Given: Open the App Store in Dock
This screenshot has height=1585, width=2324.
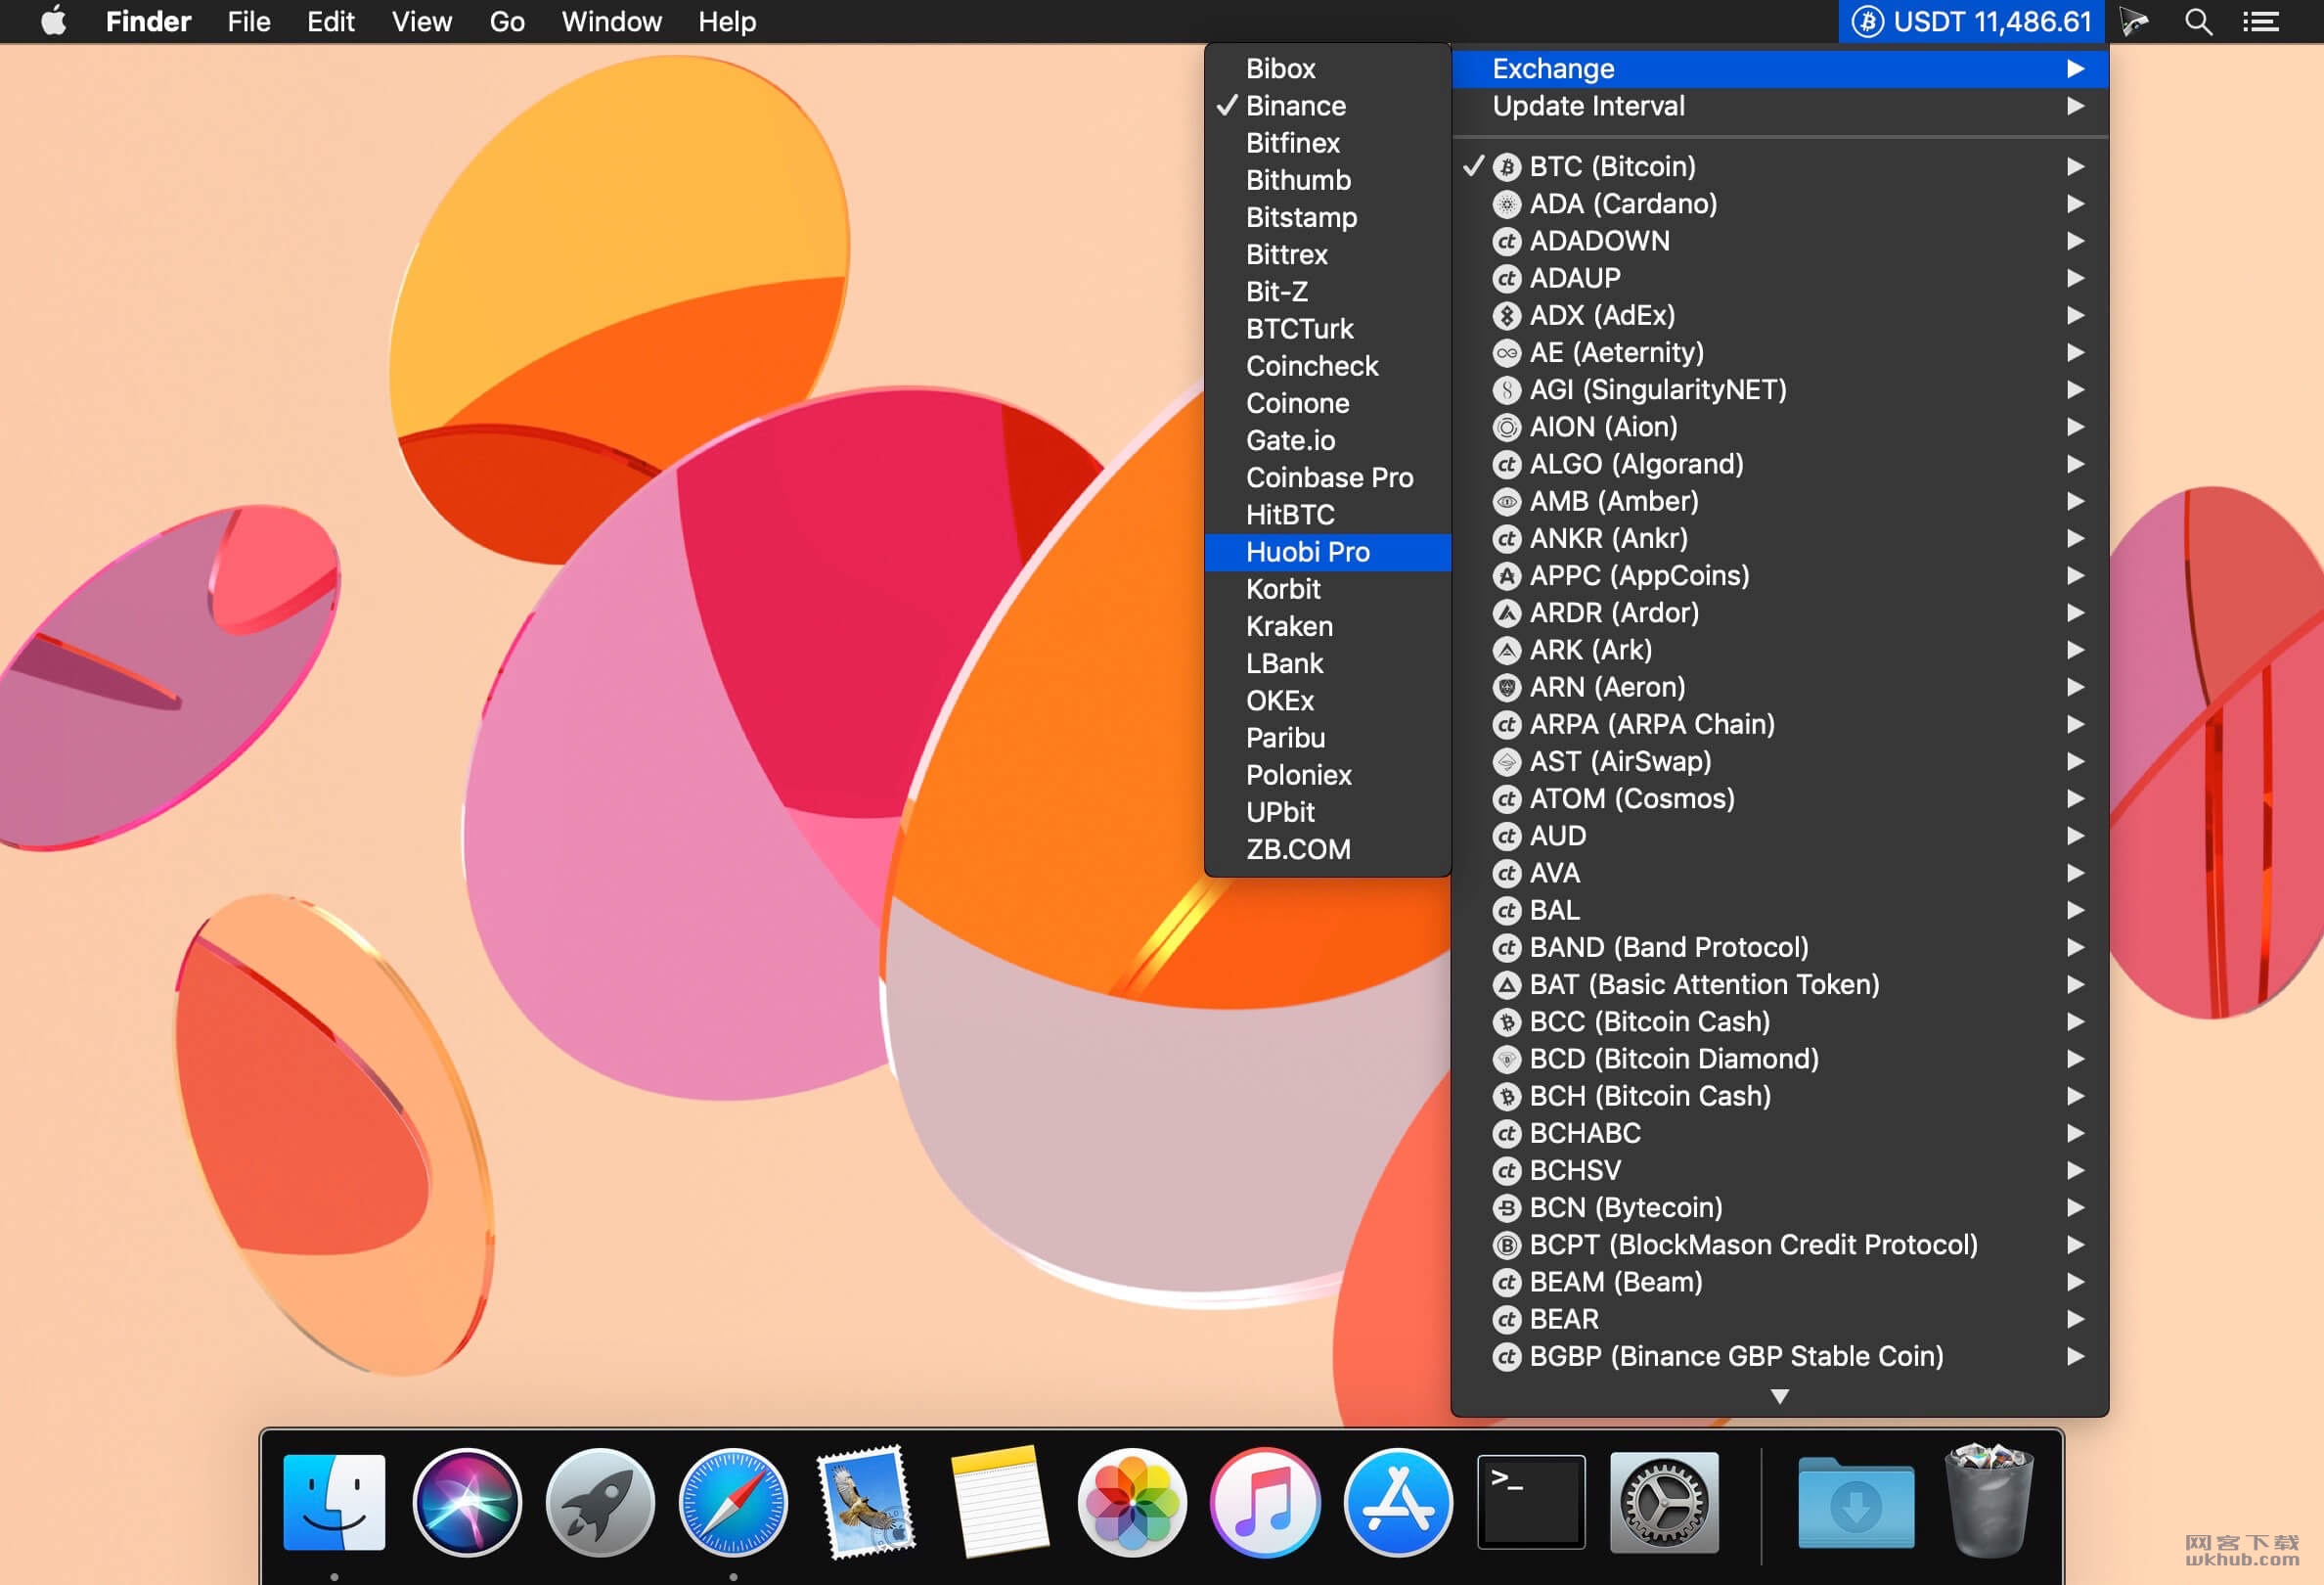Looking at the screenshot, I should coord(1398,1501).
